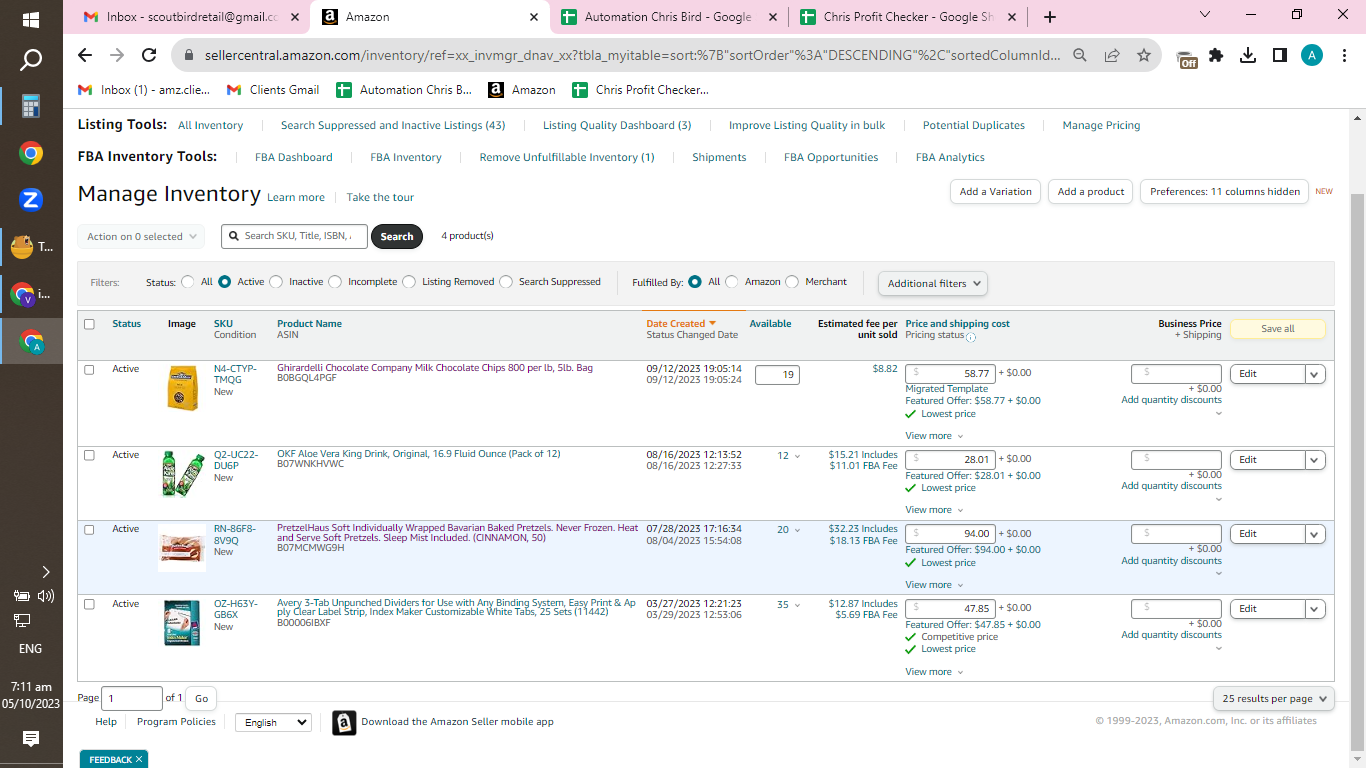The image size is (1366, 768).
Task: Expand available quantity chevron showing 12
Action: pos(797,456)
